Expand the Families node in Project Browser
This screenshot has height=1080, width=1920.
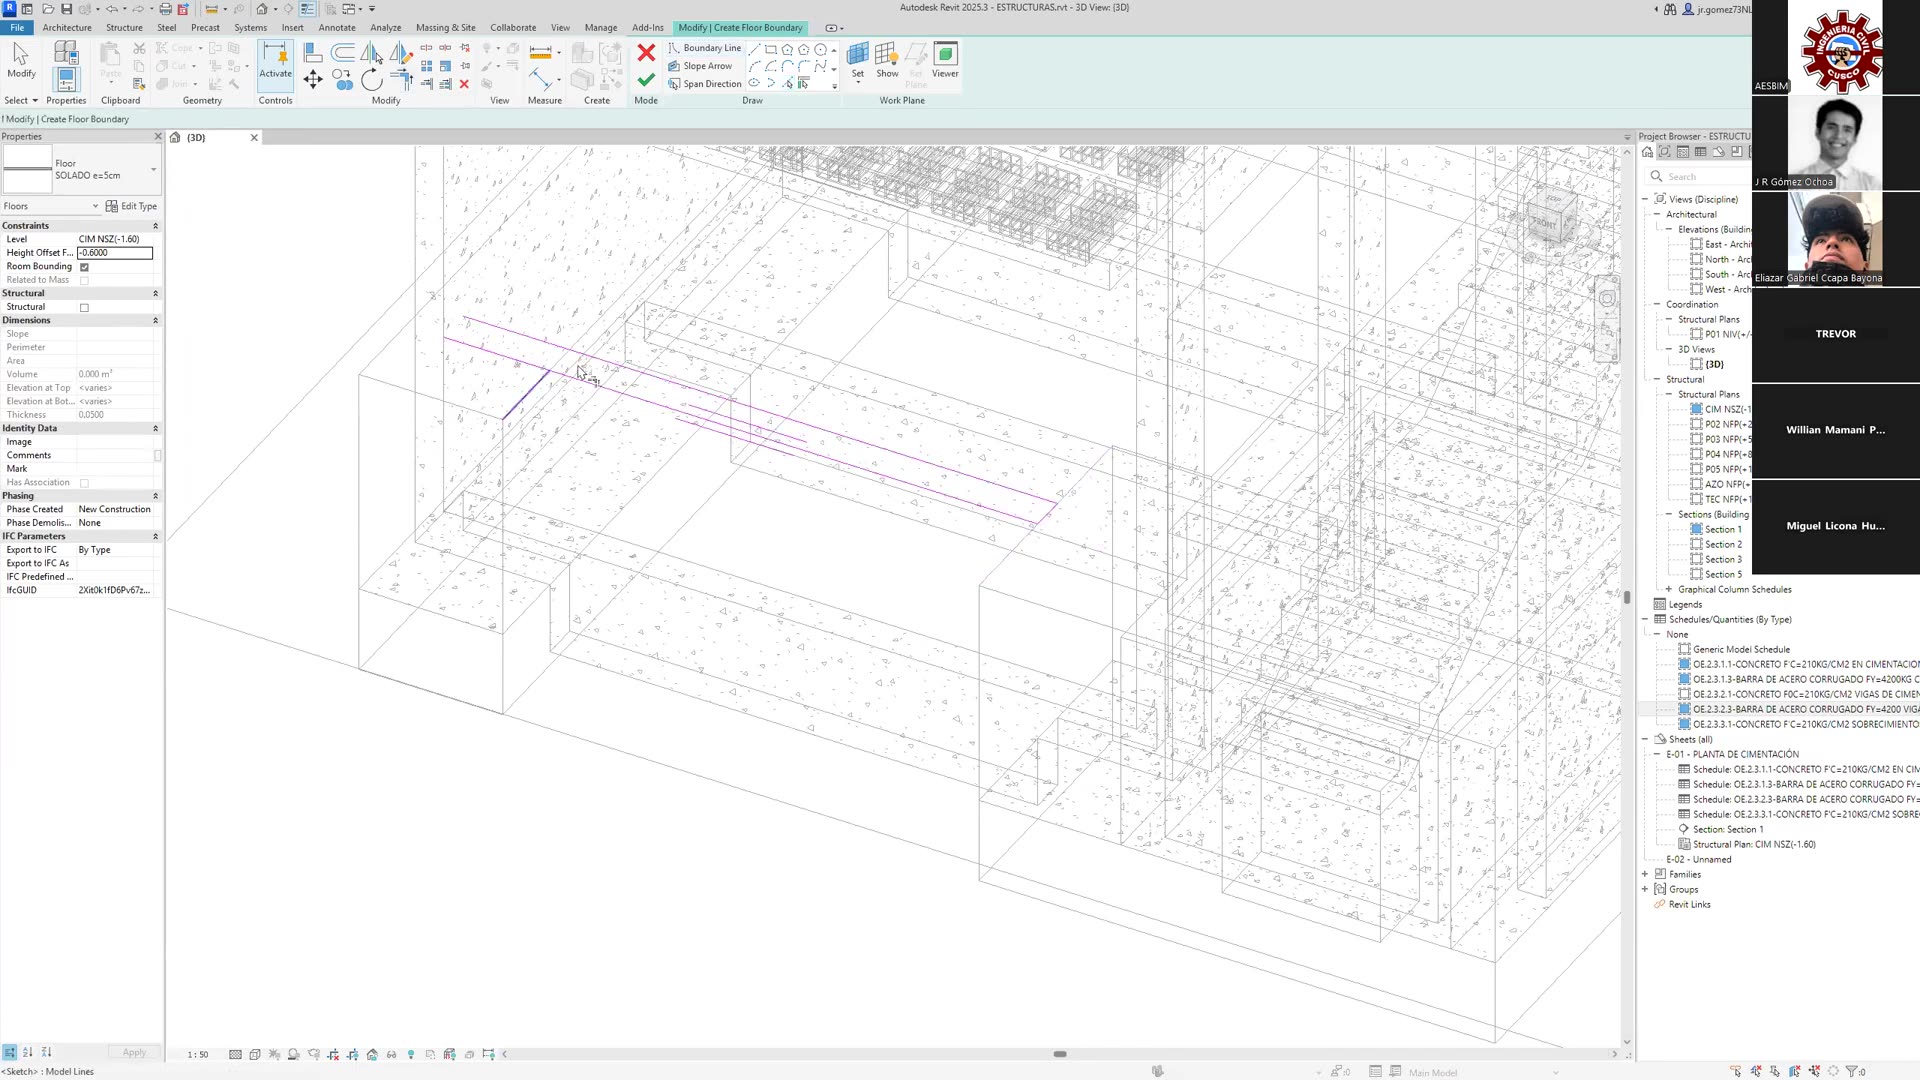click(x=1643, y=874)
